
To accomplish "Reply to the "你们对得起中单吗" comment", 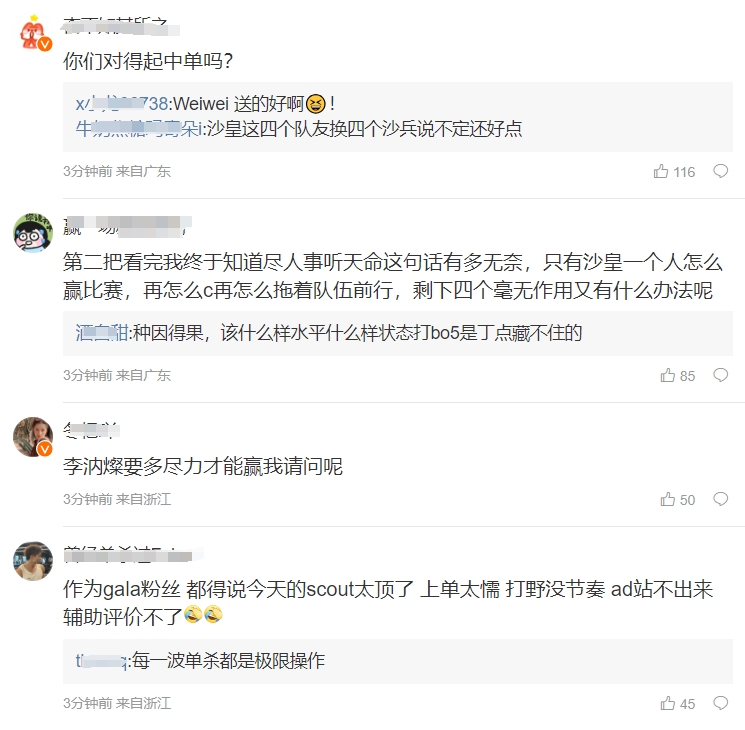I will tap(720, 172).
